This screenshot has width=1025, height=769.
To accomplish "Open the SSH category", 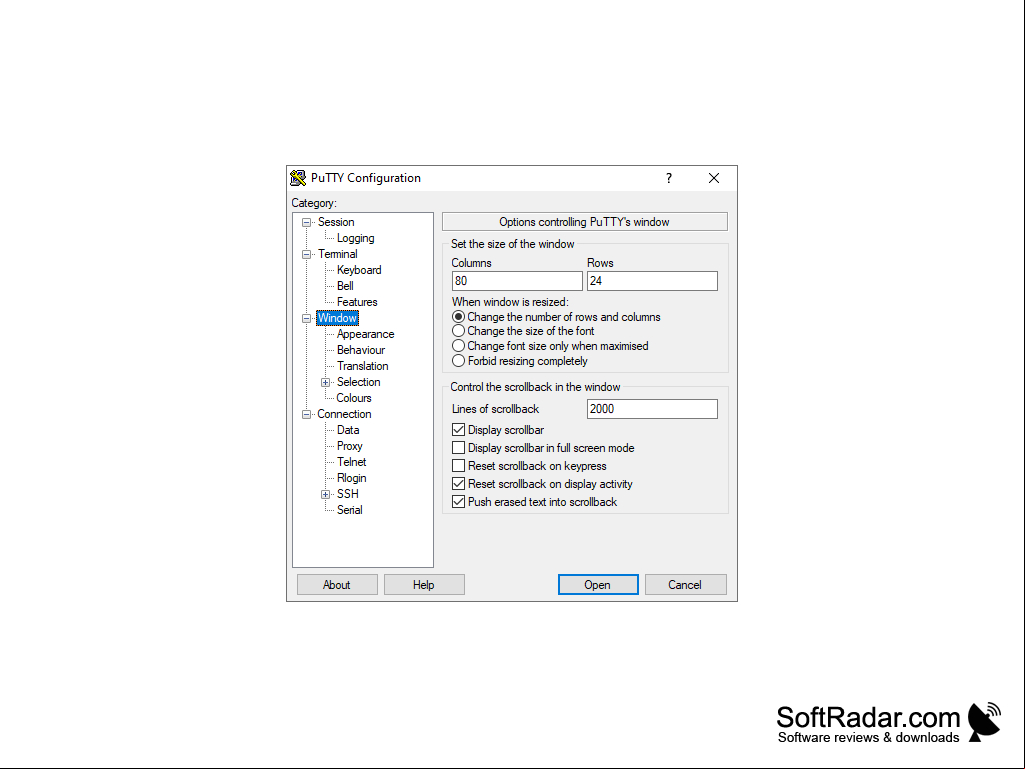I will click(348, 494).
